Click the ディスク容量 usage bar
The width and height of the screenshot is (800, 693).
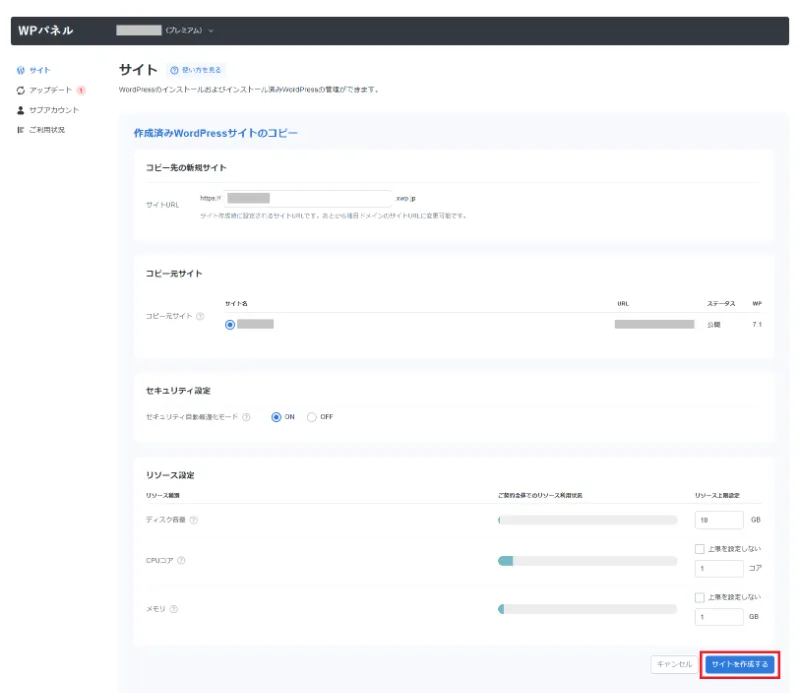point(587,520)
